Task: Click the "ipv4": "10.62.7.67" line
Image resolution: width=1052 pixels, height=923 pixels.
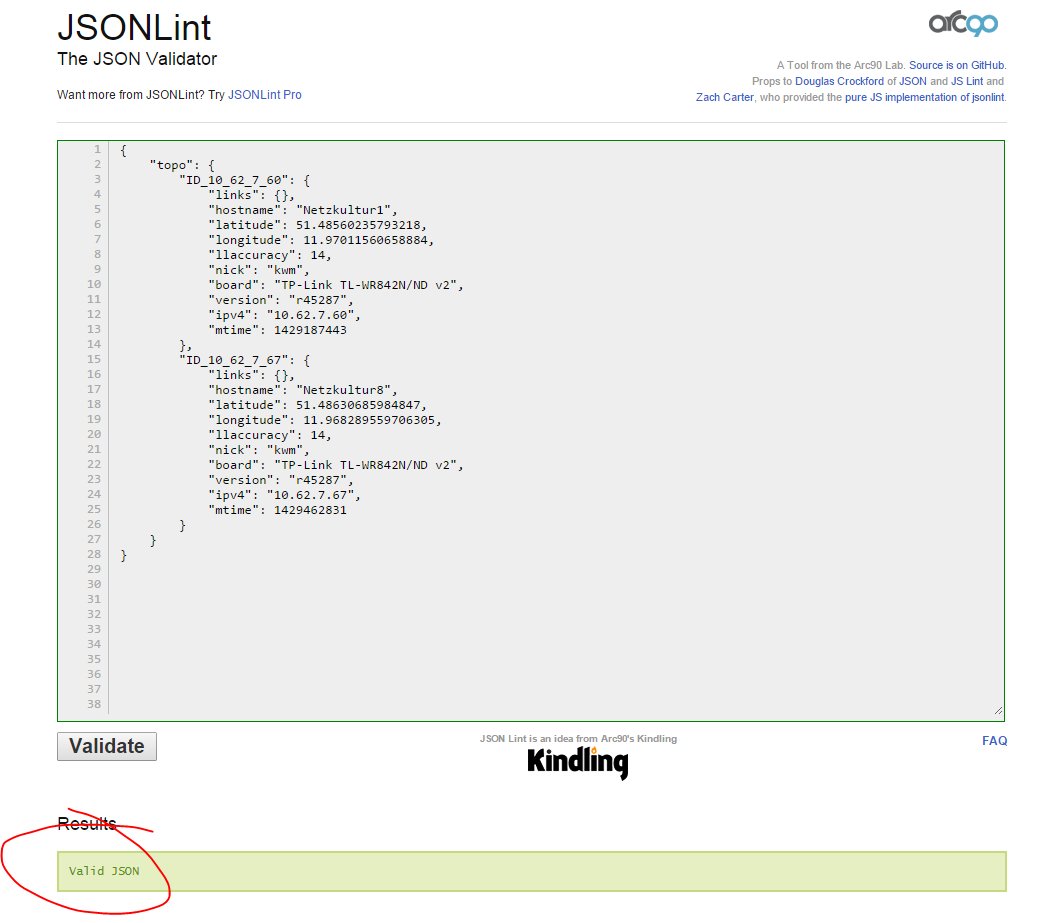Action: tap(284, 495)
